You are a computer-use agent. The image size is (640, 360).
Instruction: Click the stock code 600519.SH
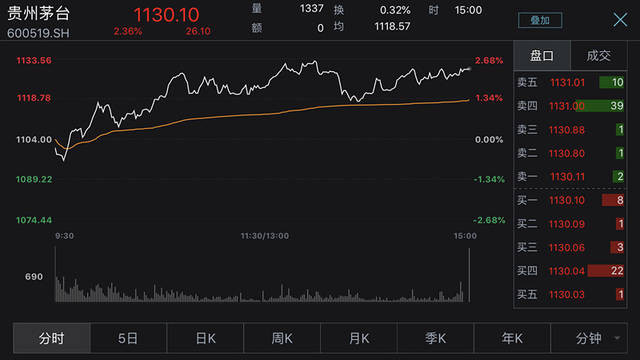(38, 33)
